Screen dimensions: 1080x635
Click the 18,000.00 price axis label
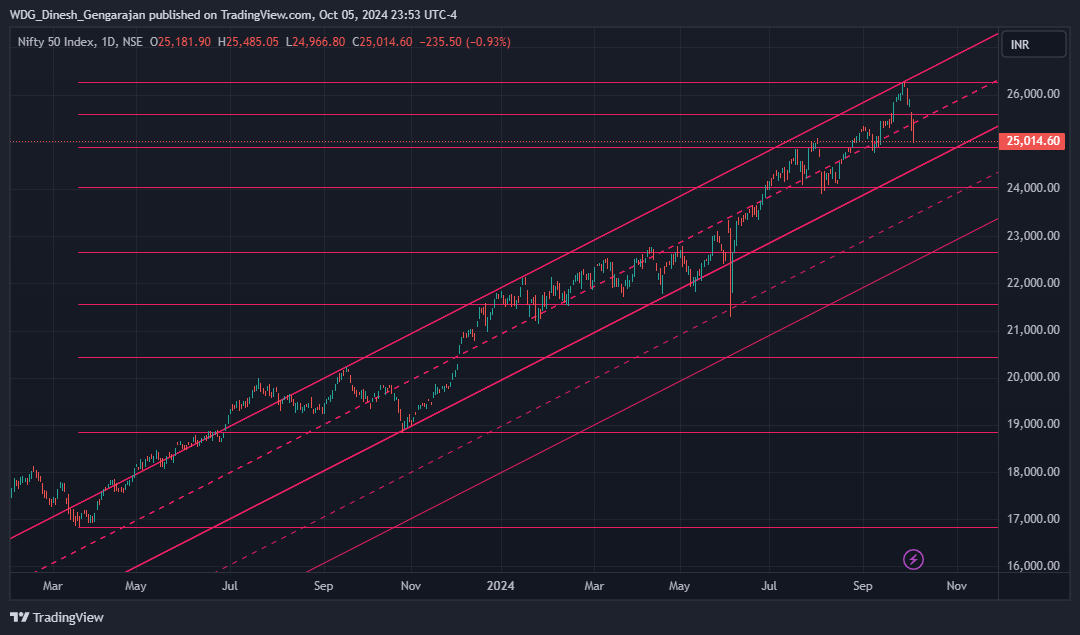[1032, 472]
